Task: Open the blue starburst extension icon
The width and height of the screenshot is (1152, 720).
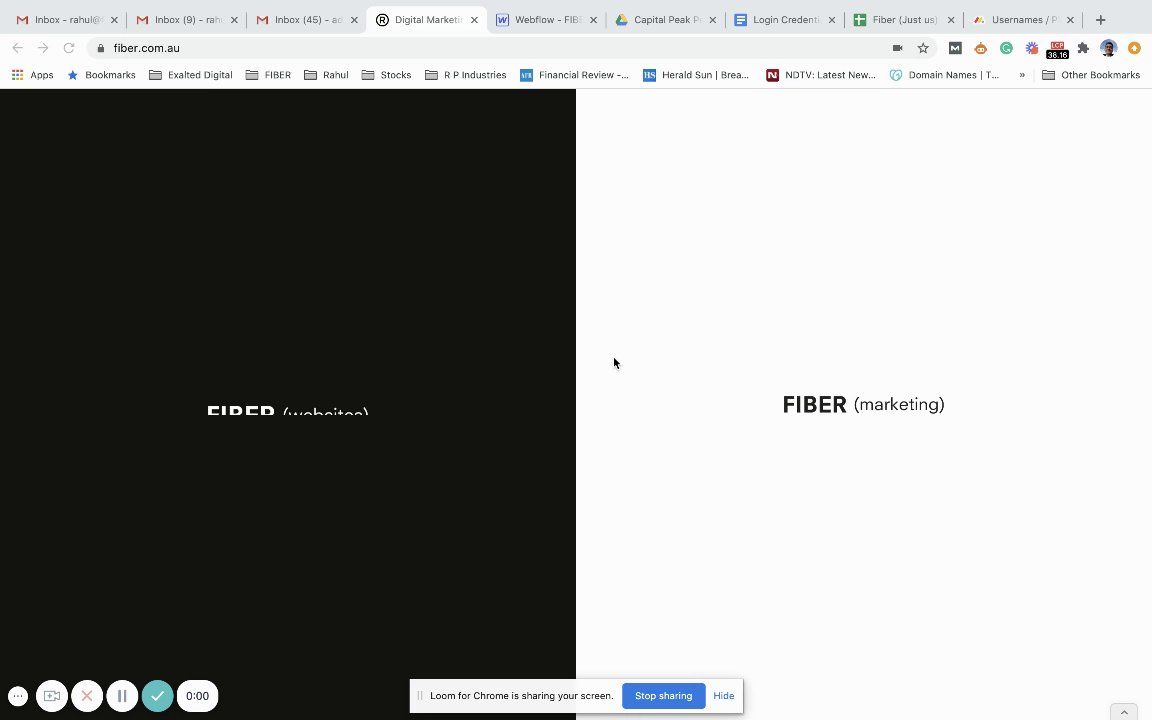Action: pyautogui.click(x=1032, y=48)
